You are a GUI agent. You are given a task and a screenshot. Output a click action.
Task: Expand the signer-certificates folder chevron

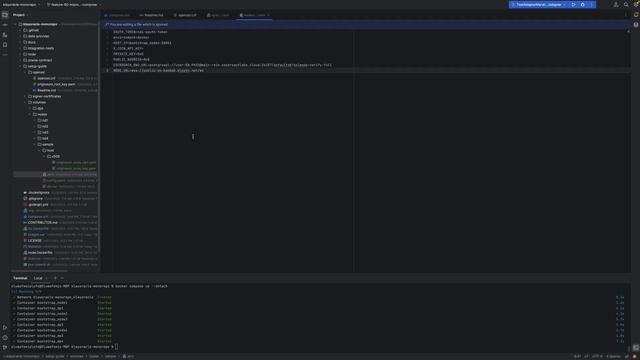click(25, 96)
